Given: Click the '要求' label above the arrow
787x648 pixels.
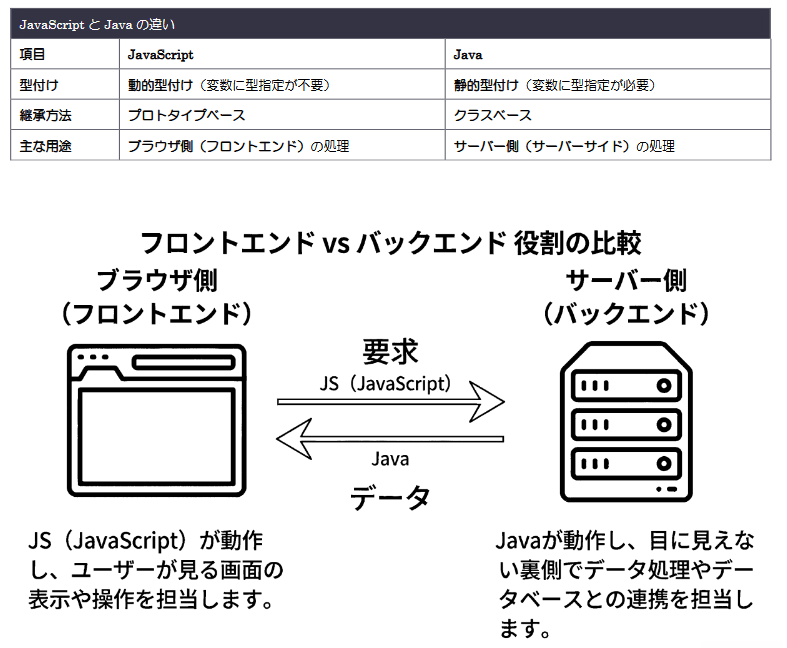Looking at the screenshot, I should click(x=390, y=352).
